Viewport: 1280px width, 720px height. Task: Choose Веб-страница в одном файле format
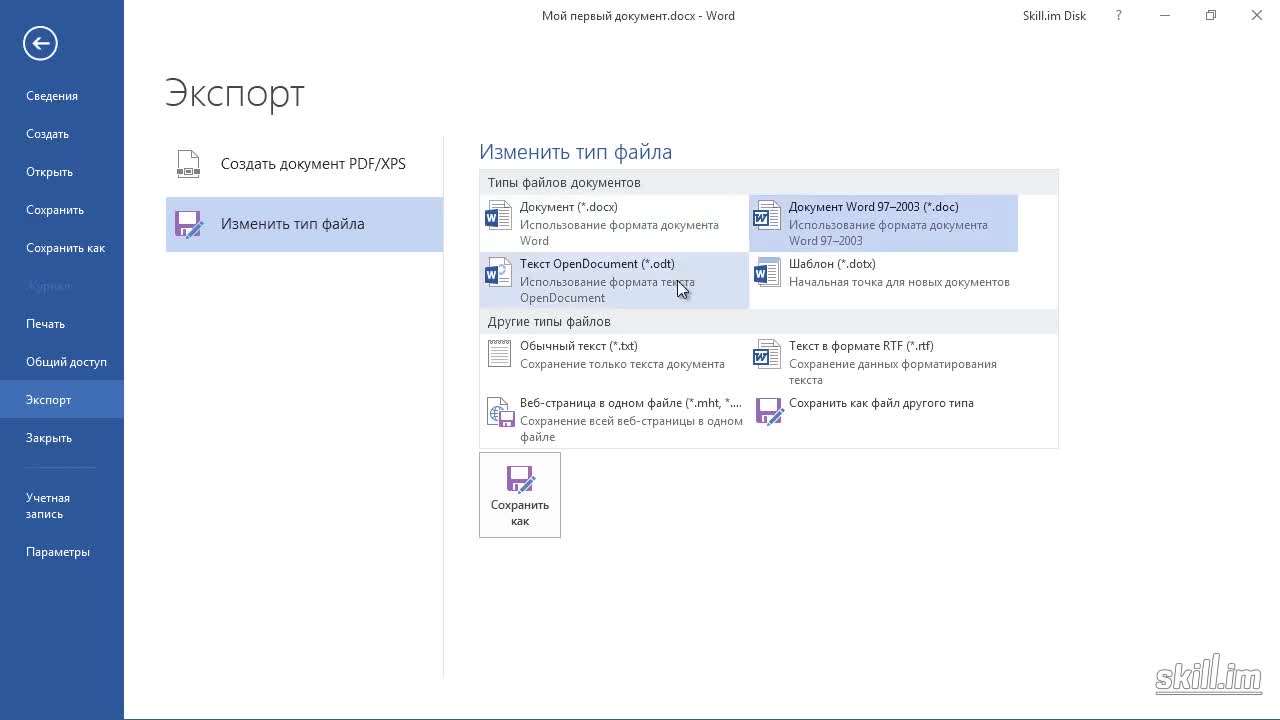click(614, 419)
